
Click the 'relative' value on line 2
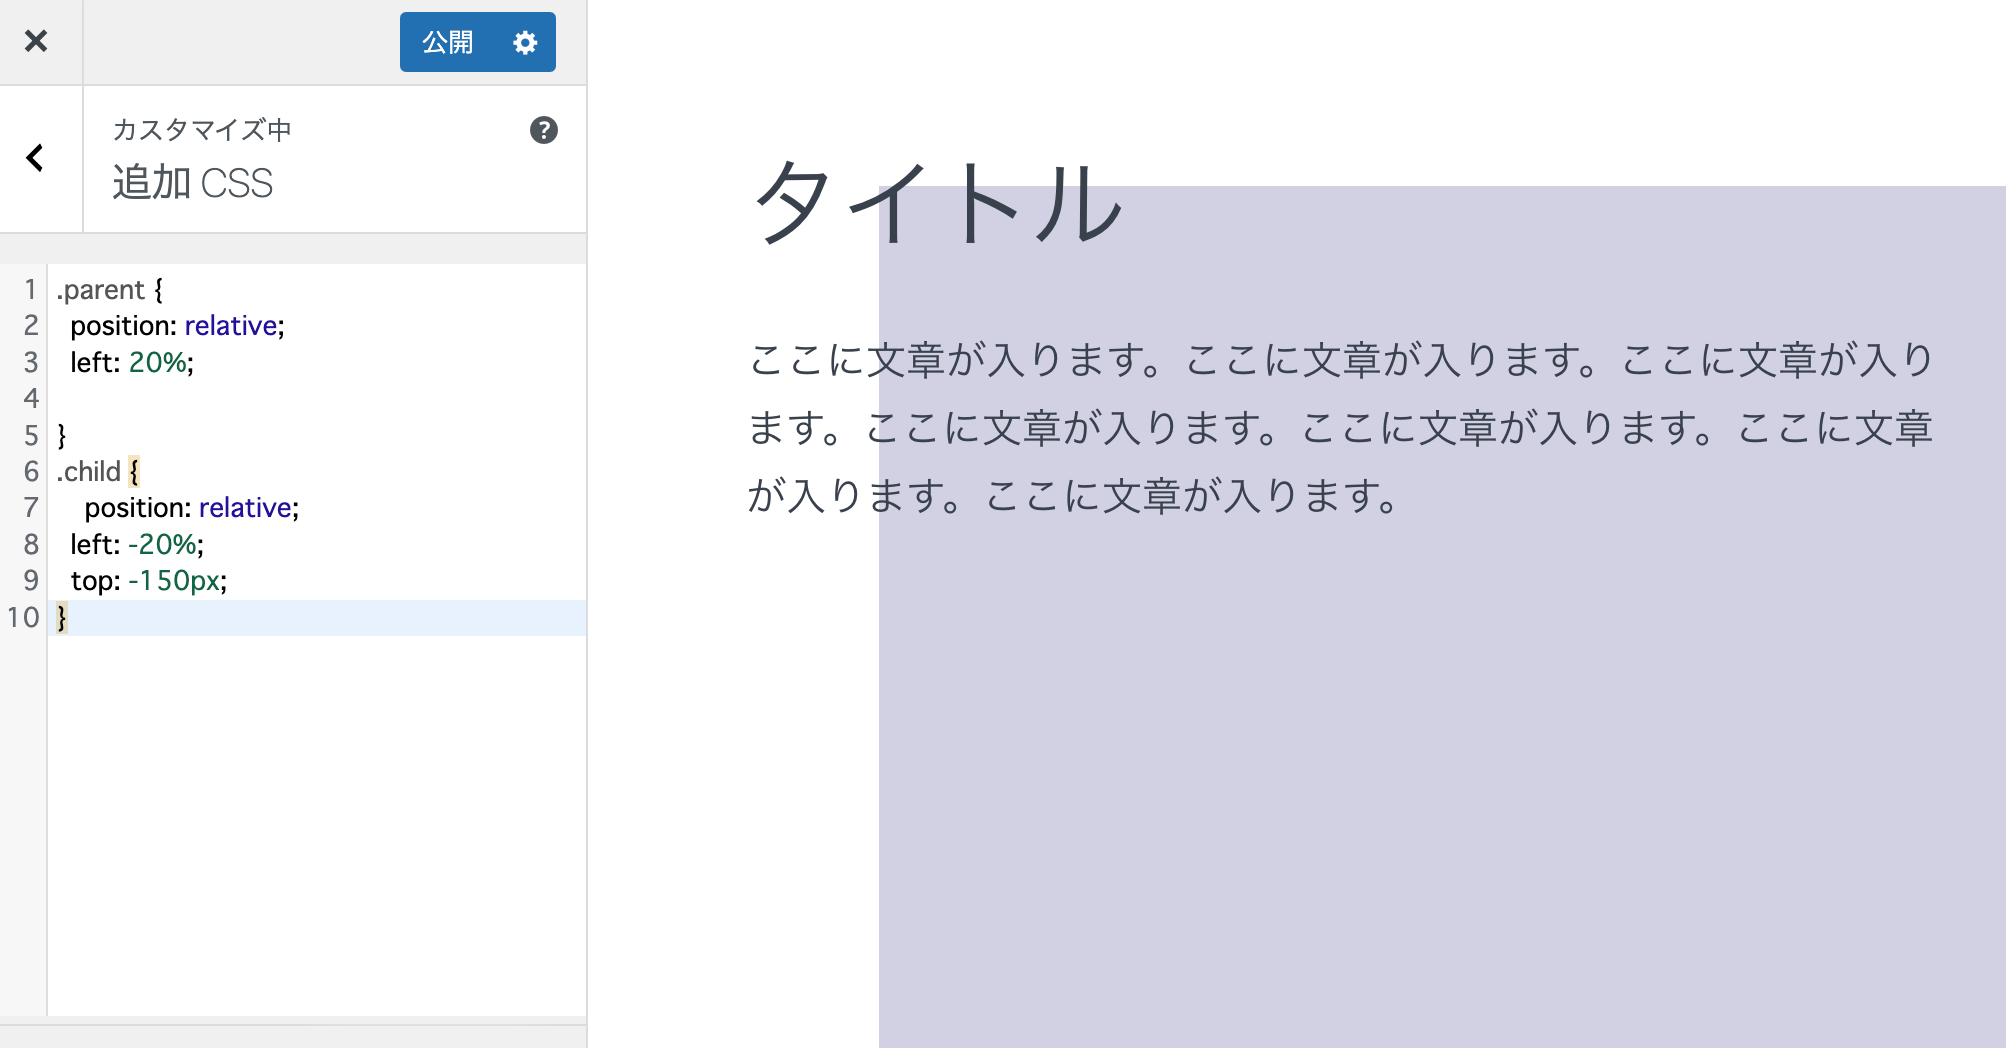[231, 326]
